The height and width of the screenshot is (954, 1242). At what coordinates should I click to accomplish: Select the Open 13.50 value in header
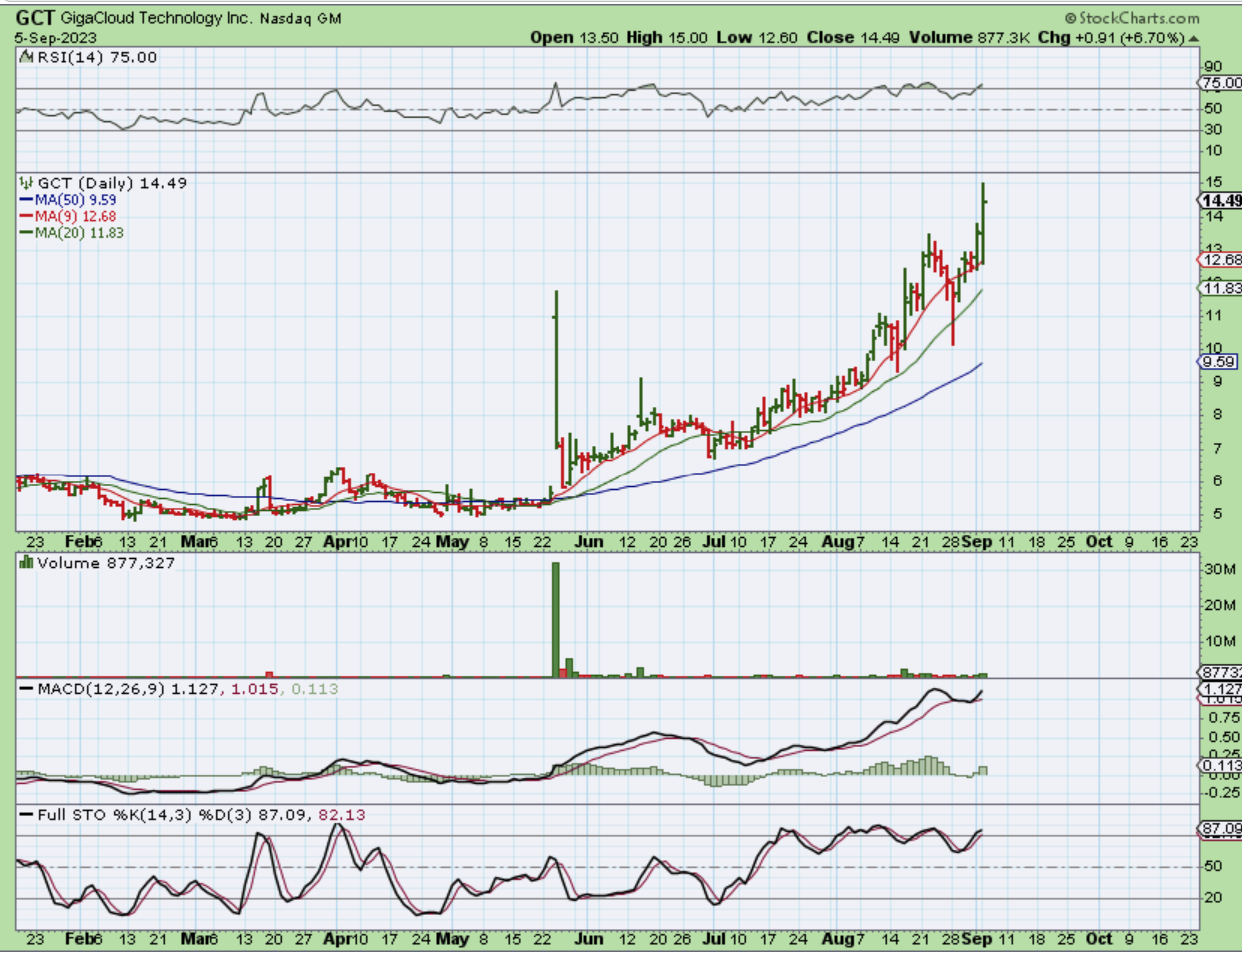(574, 37)
